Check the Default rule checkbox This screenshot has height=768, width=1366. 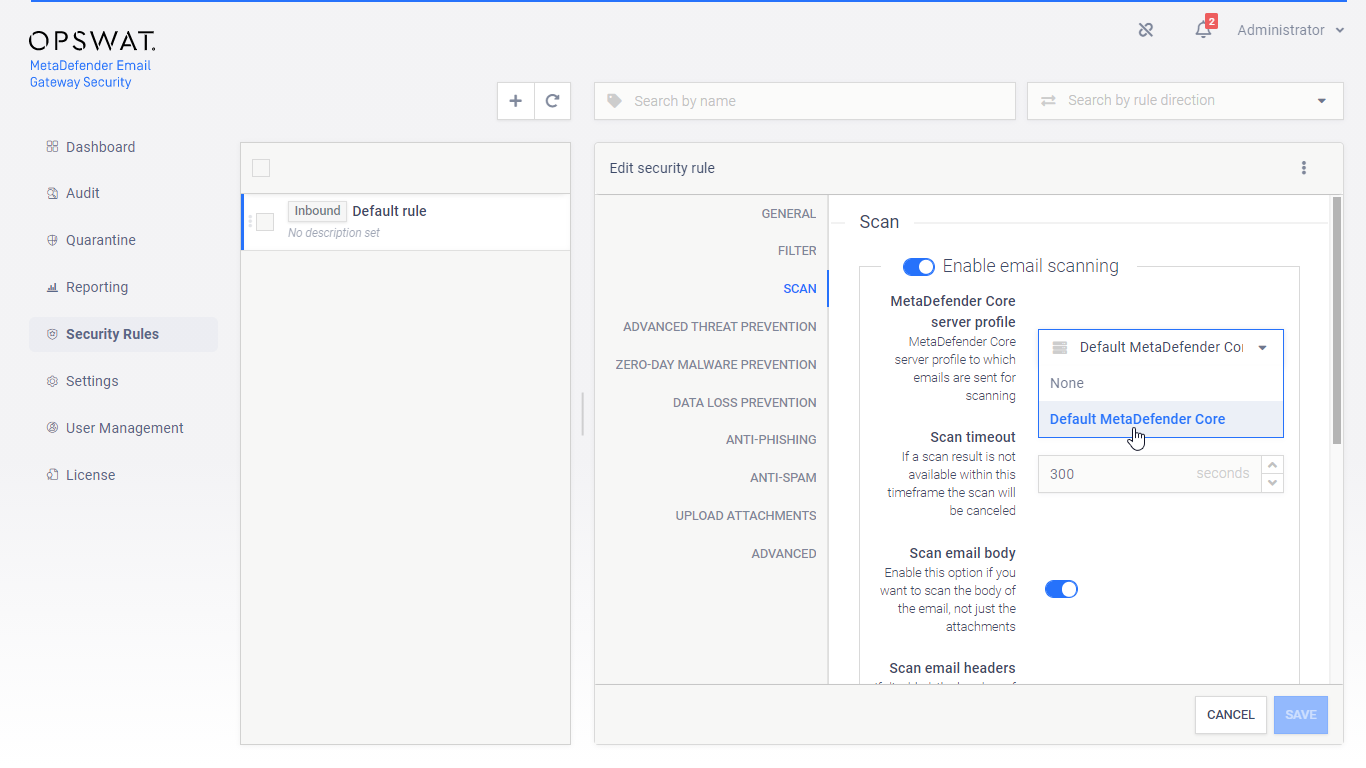pos(265,222)
